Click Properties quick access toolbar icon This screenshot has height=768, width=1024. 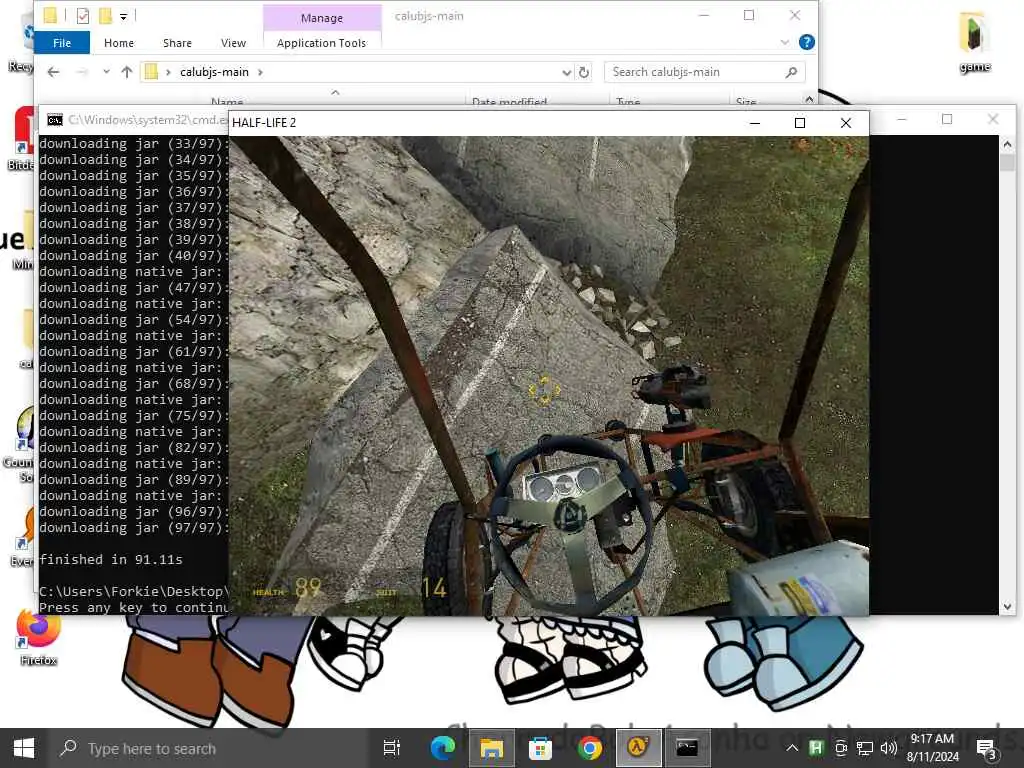(x=82, y=16)
